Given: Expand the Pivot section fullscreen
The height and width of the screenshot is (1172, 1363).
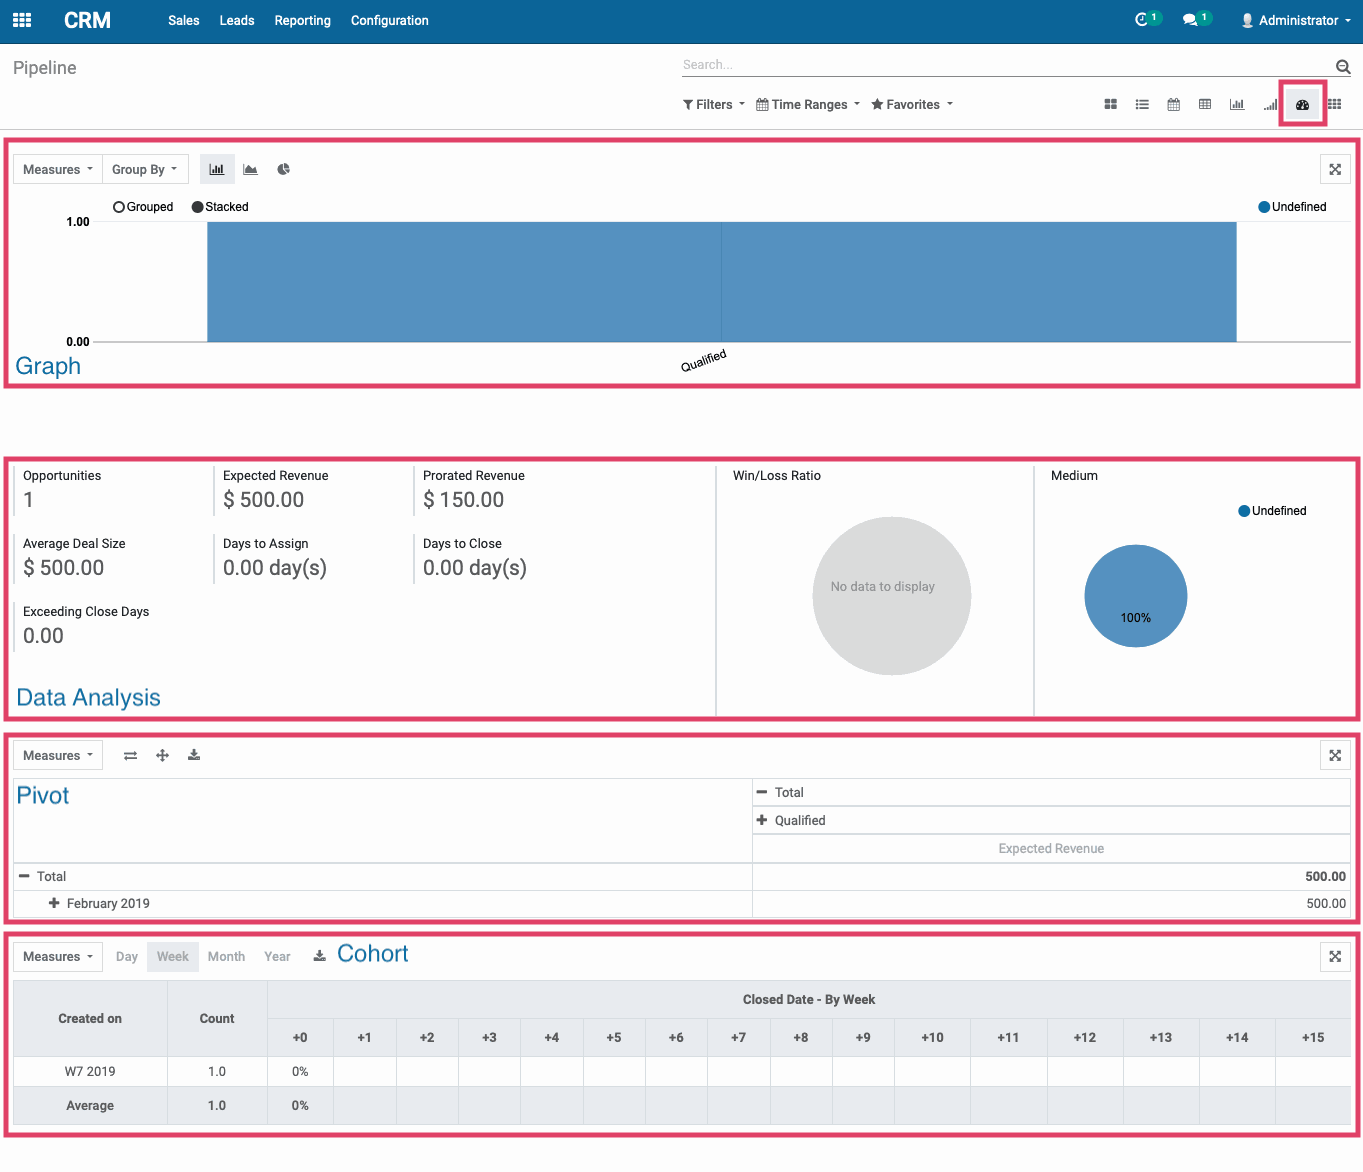Looking at the screenshot, I should click(x=1335, y=755).
